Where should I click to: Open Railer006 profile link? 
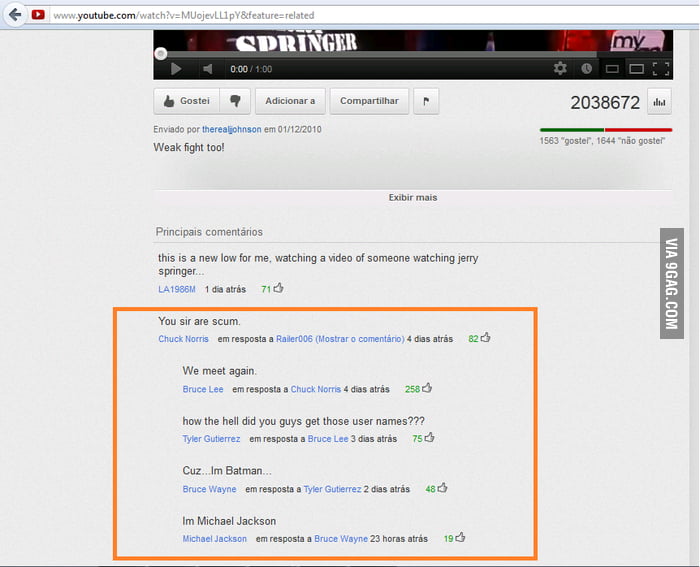tap(294, 339)
